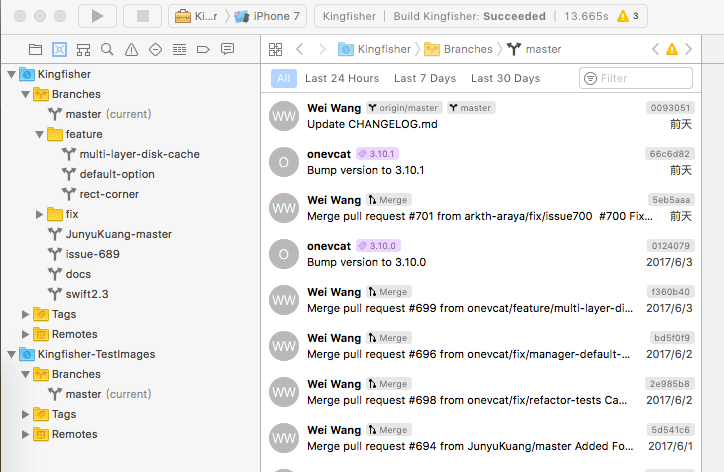Open the Symbol navigator icon
Viewport: 724px width, 472px height.
[x=84, y=49]
